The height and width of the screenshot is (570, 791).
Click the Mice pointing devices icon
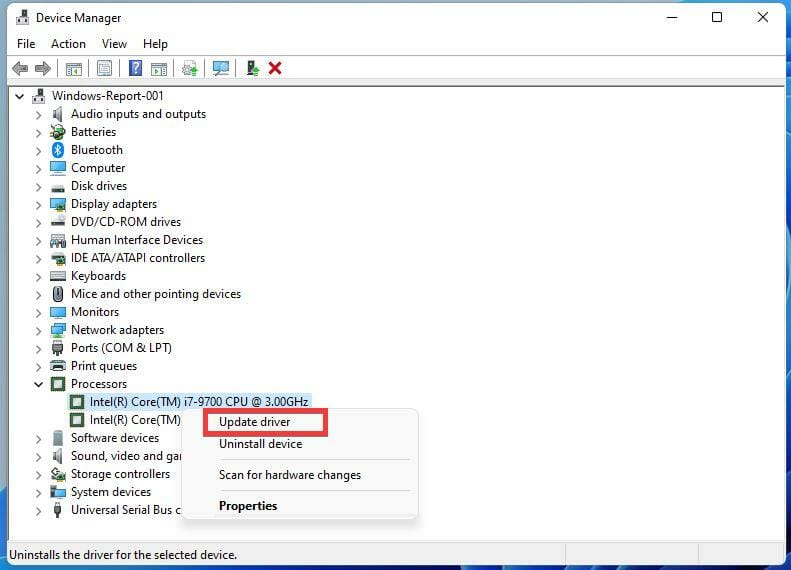[x=58, y=294]
